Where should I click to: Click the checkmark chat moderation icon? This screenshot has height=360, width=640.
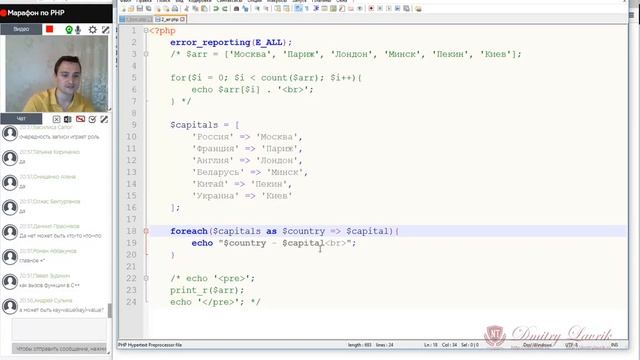[x=92, y=119]
